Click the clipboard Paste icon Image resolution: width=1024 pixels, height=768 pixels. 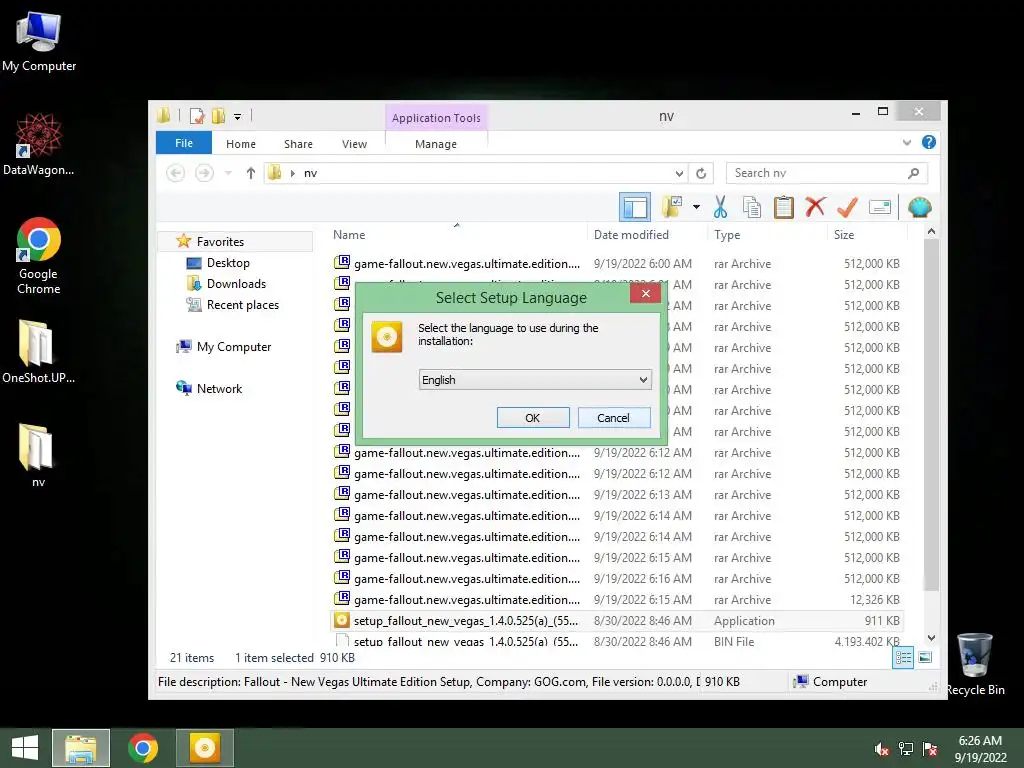tap(784, 208)
